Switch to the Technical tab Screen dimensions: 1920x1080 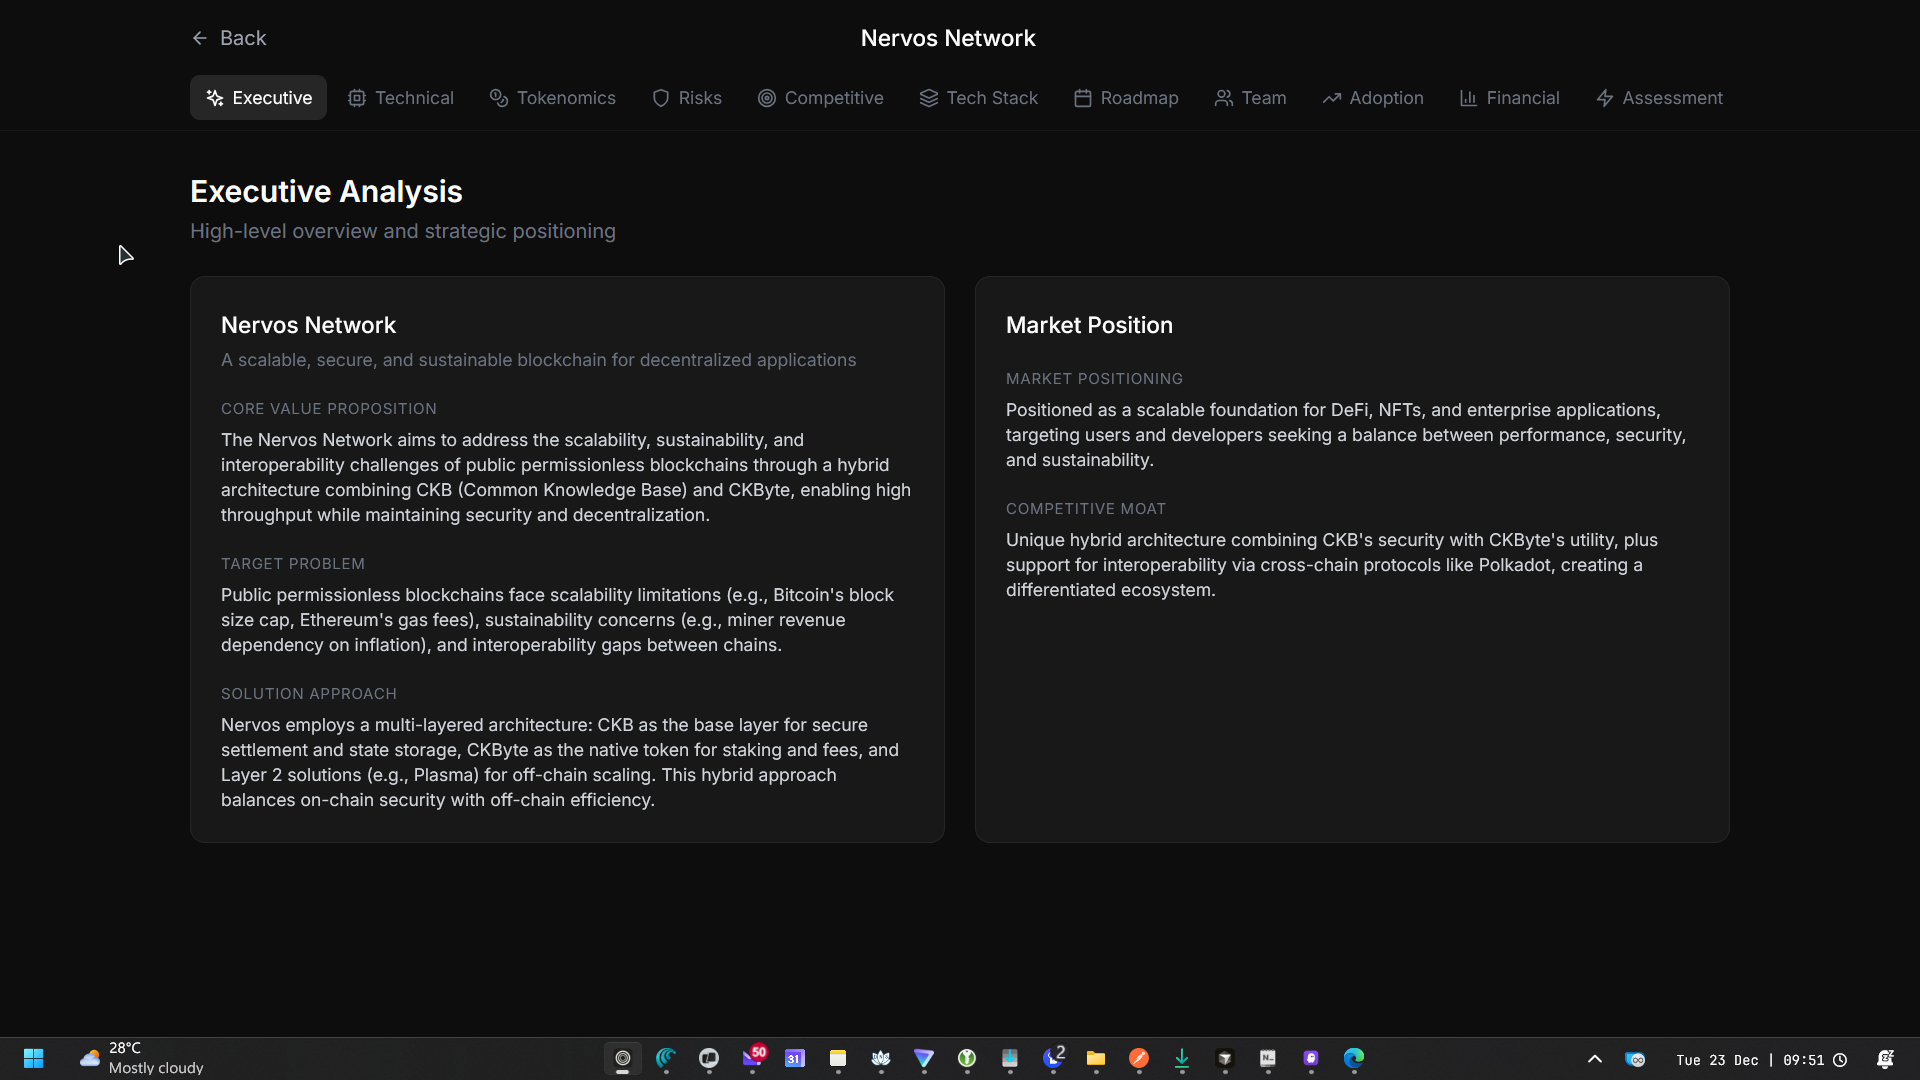[400, 98]
